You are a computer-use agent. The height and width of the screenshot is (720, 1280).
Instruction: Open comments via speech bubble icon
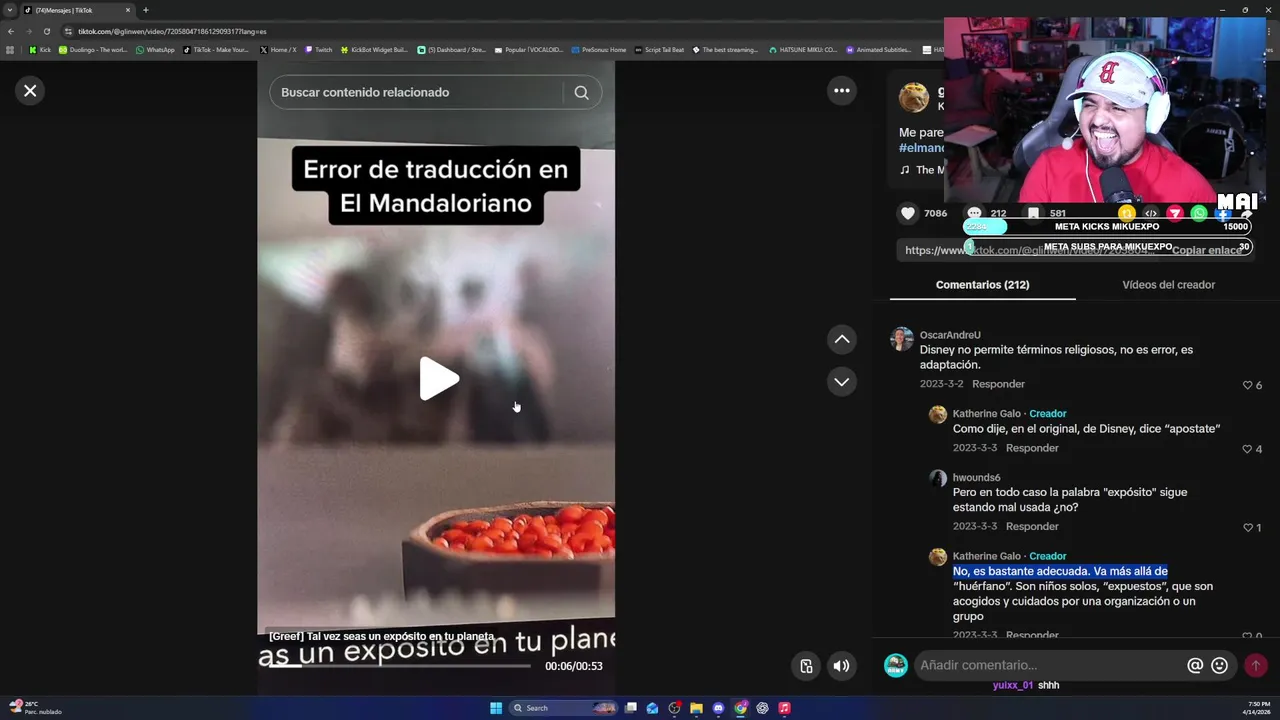(974, 213)
